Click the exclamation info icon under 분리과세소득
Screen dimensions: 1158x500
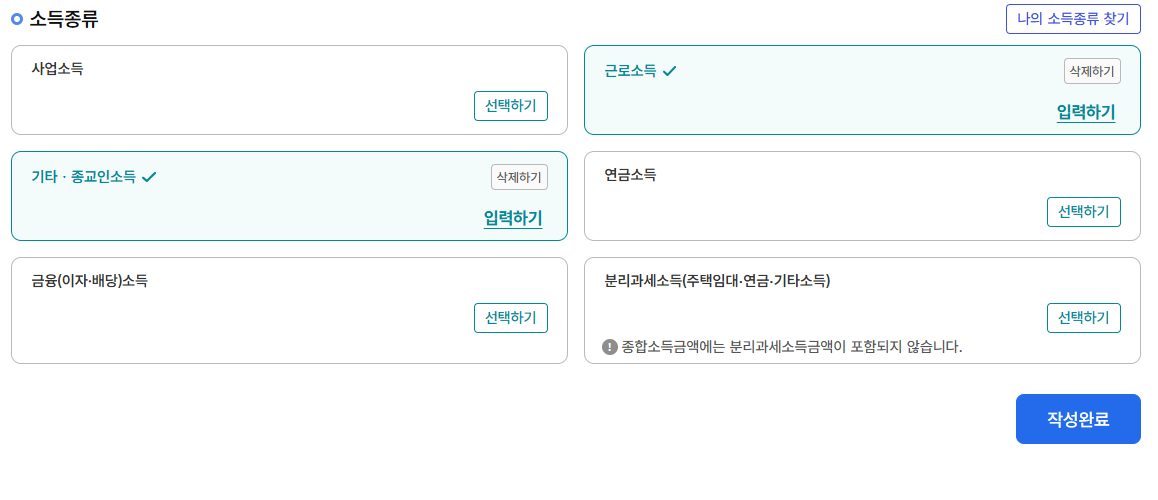click(610, 346)
